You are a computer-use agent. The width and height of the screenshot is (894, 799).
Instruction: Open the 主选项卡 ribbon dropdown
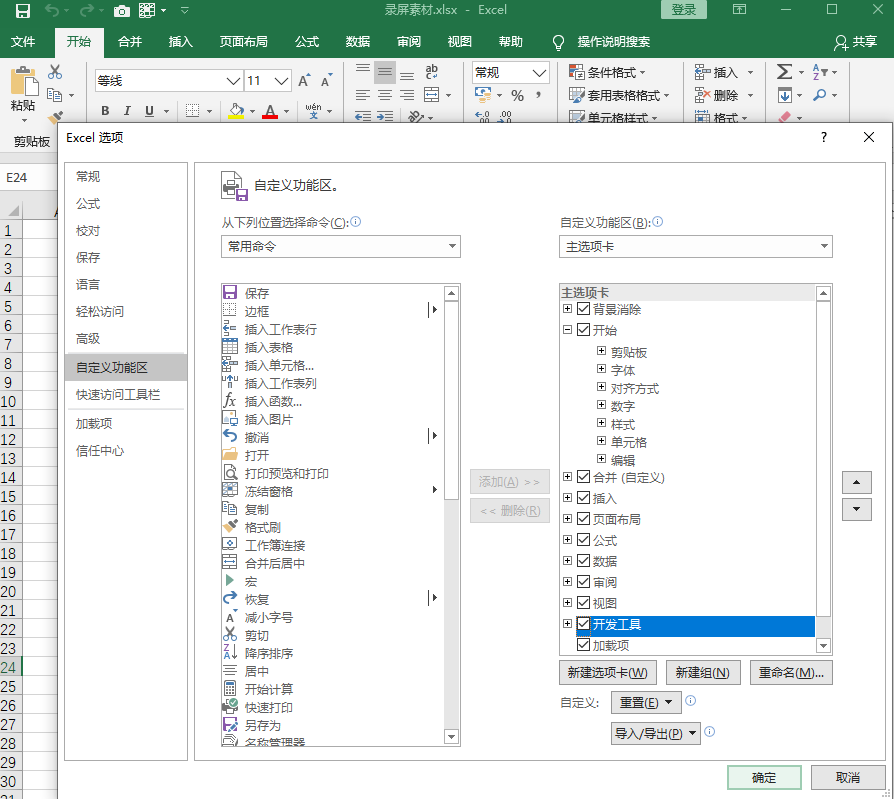click(696, 246)
